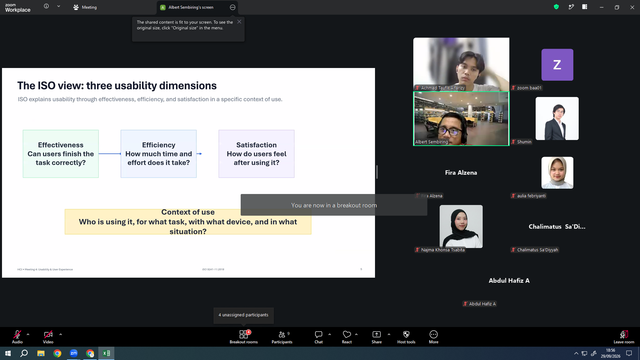
Task: Click the Leave room button
Action: [x=624, y=337]
